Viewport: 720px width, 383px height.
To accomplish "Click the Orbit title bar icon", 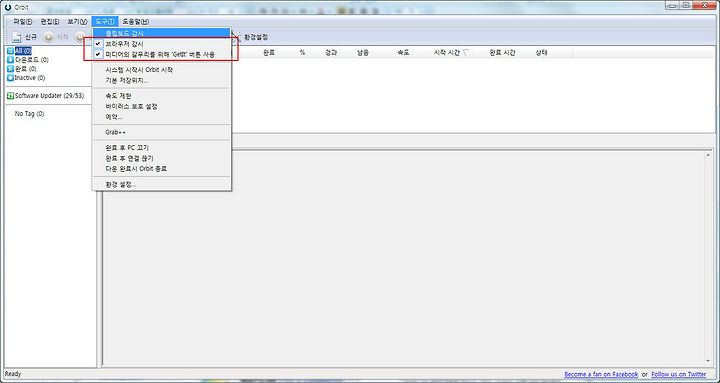I will [x=8, y=7].
